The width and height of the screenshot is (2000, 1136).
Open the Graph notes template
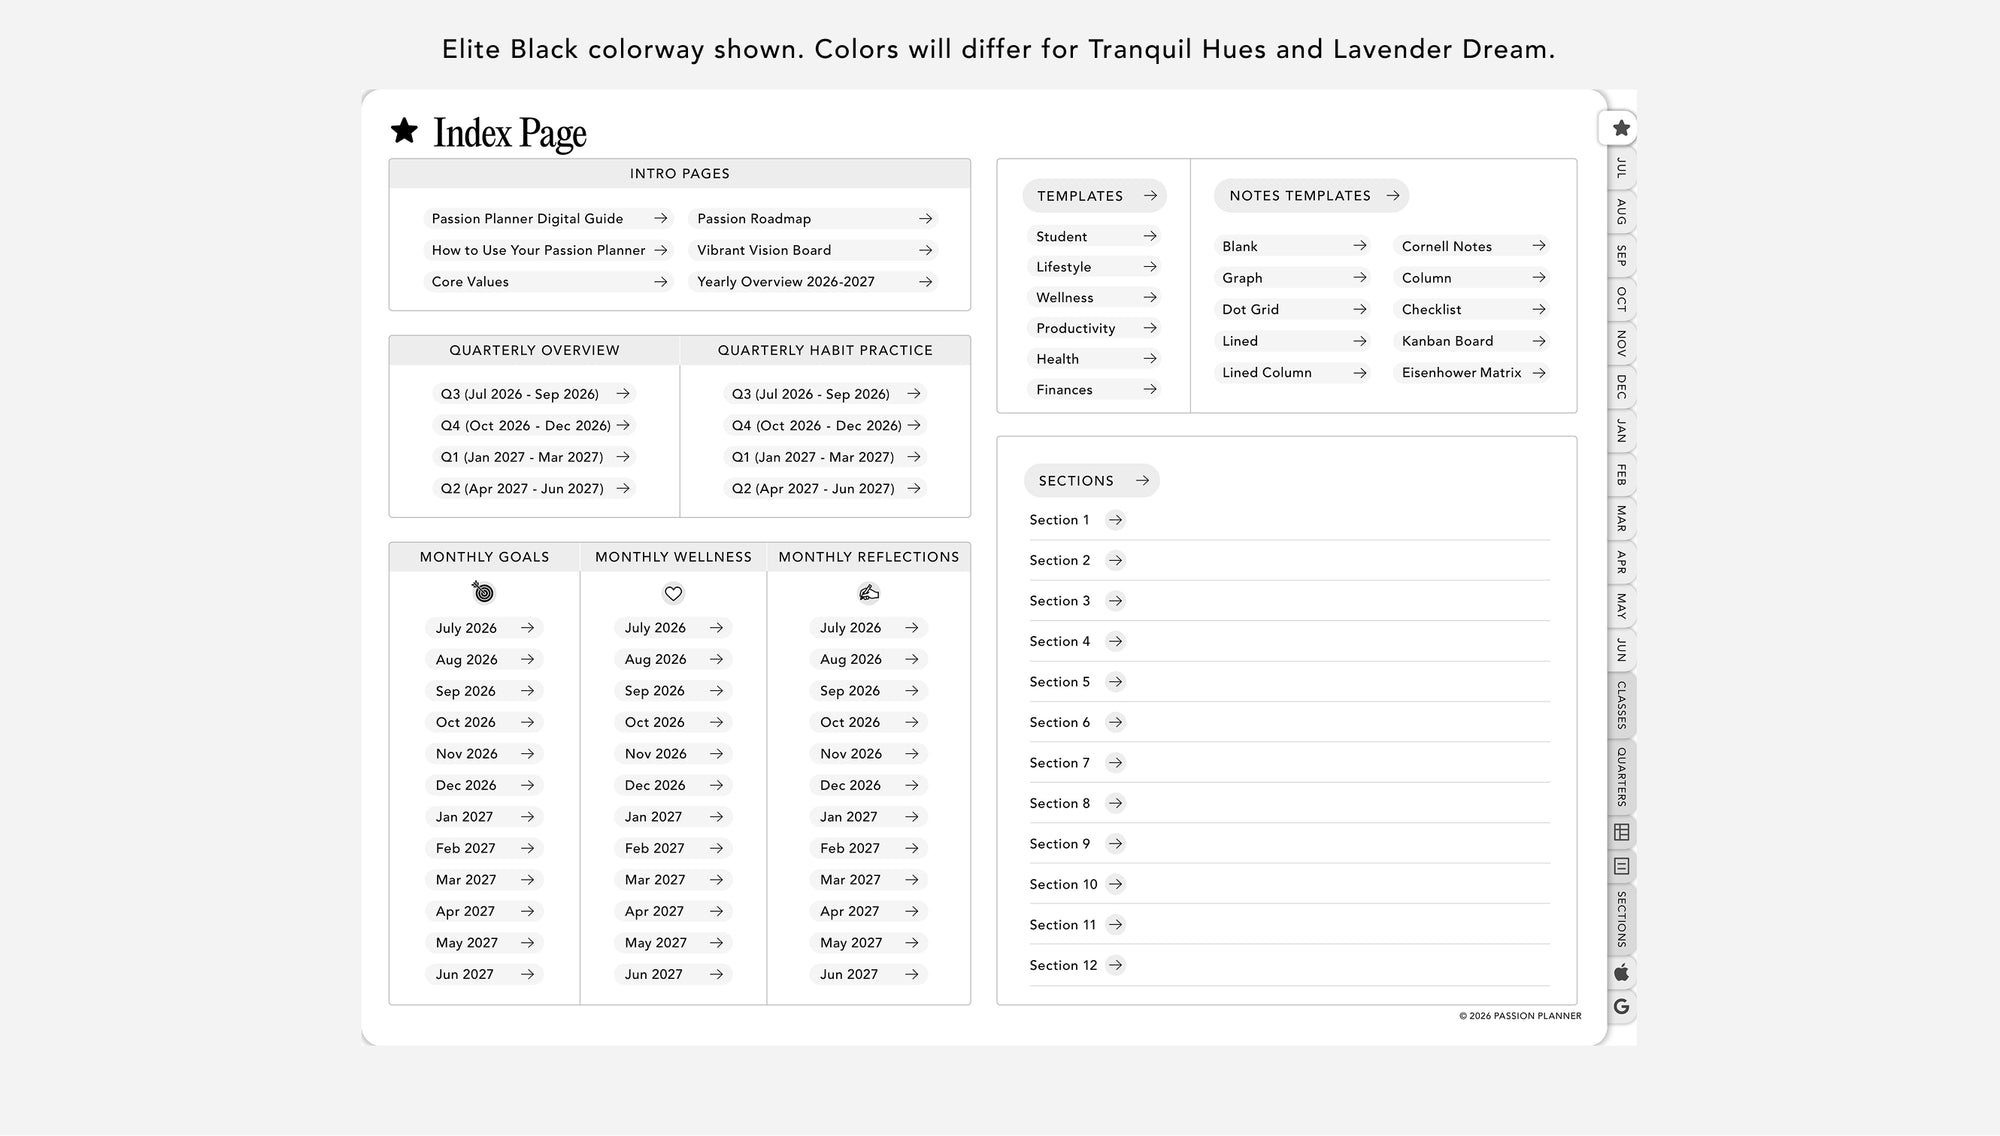pyautogui.click(x=1292, y=278)
